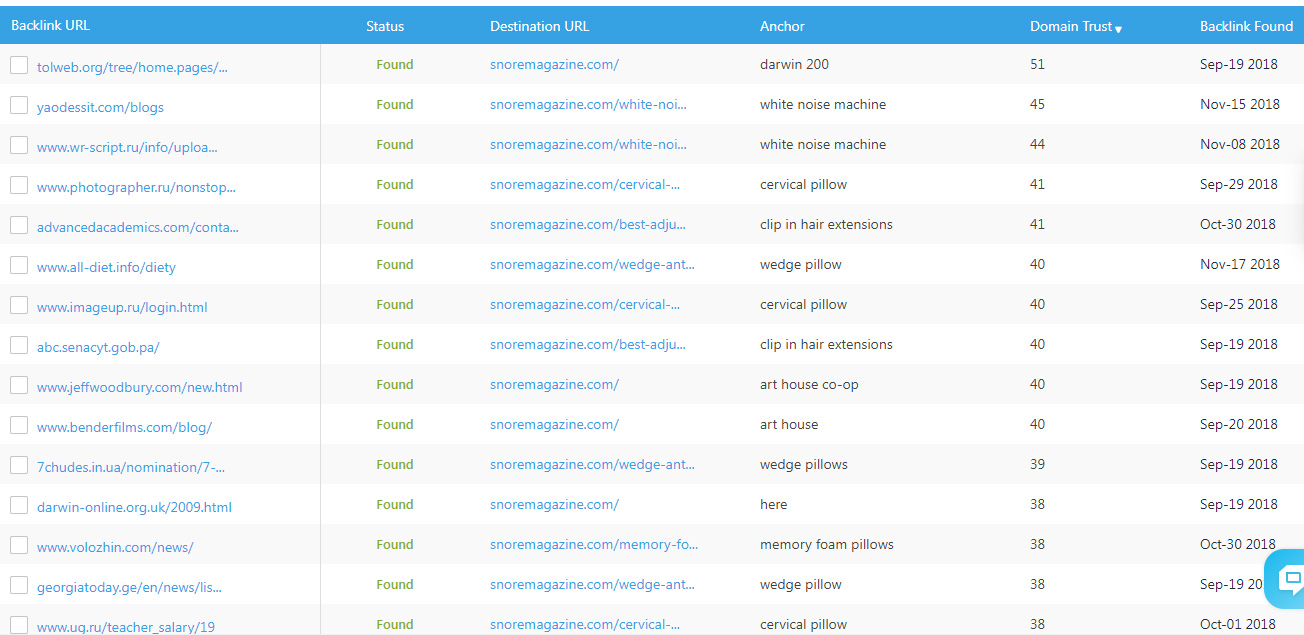1304x635 pixels.
Task: Open cervical destination URL in photographer.ru row
Action: tap(585, 184)
